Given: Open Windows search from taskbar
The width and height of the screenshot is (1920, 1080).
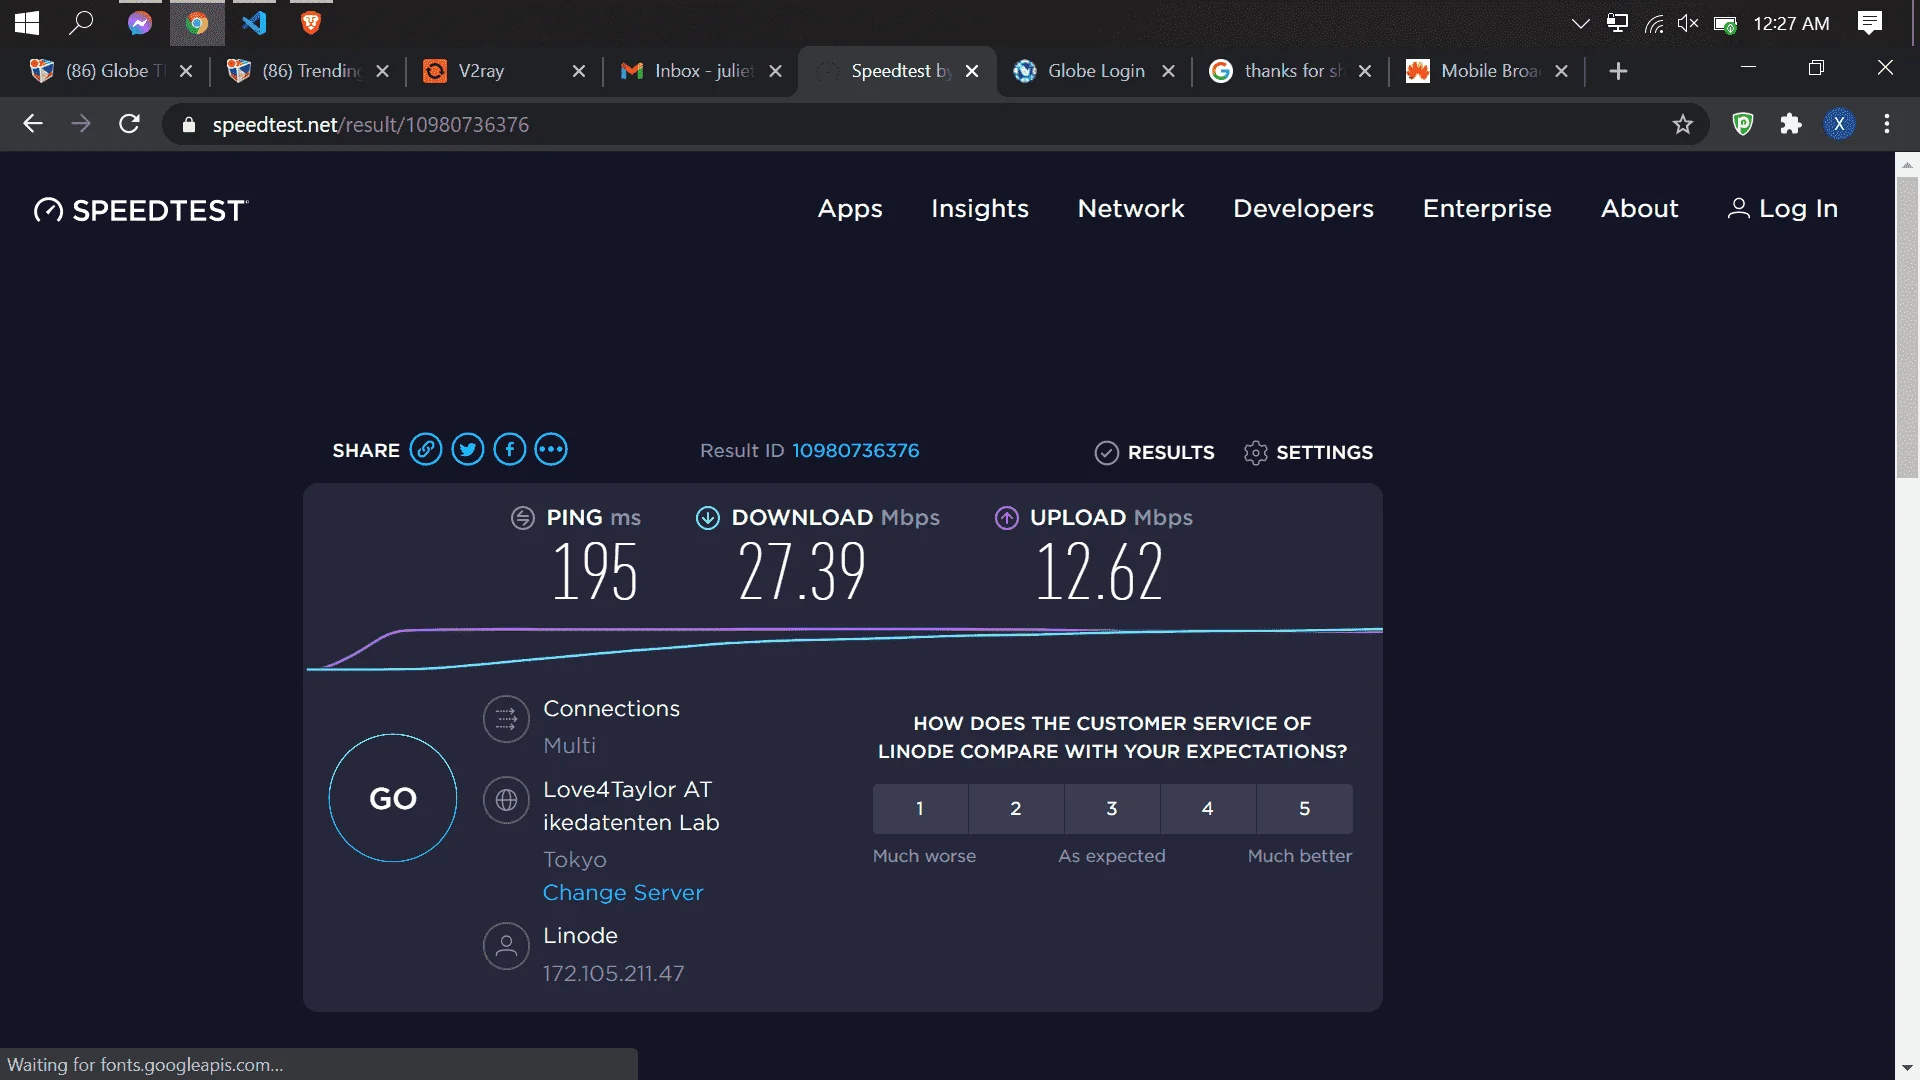Looking at the screenshot, I should pyautogui.click(x=81, y=23).
